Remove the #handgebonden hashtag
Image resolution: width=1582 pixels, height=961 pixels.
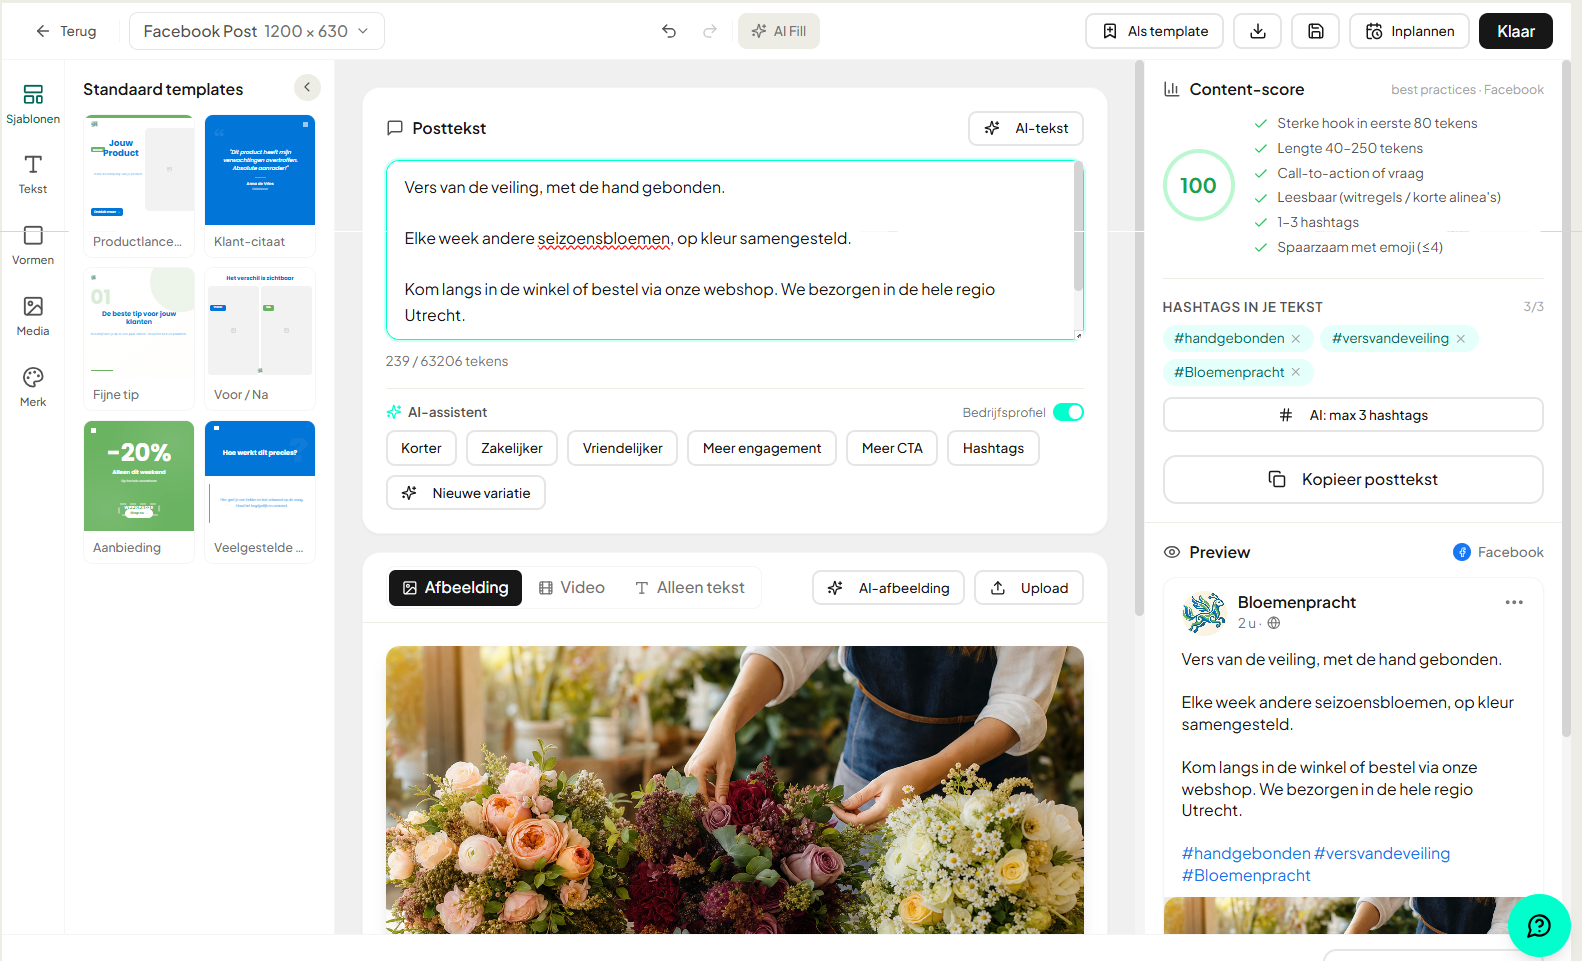coord(1296,339)
